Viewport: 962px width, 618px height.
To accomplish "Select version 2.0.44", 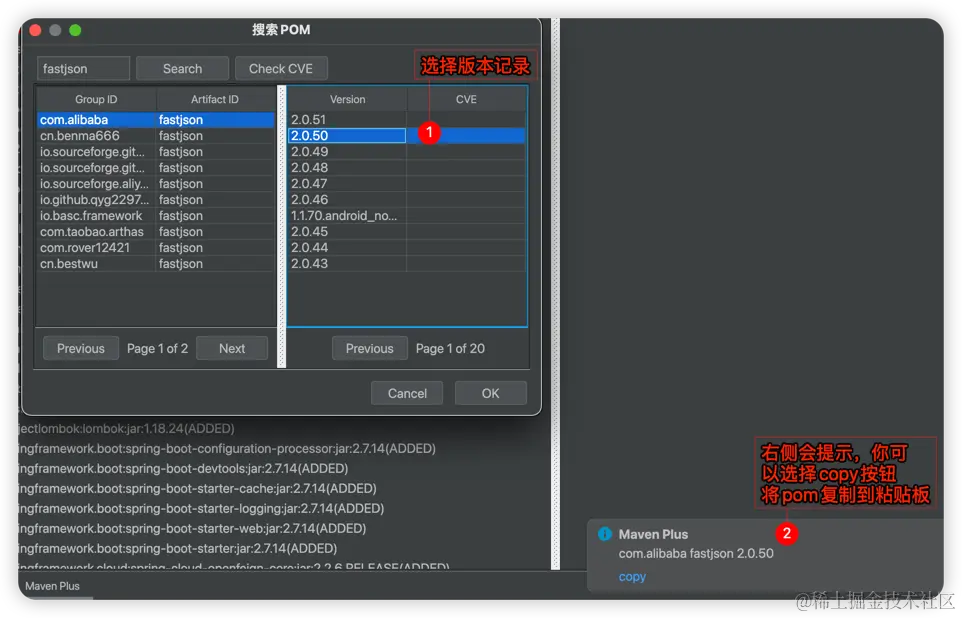I will click(407, 247).
